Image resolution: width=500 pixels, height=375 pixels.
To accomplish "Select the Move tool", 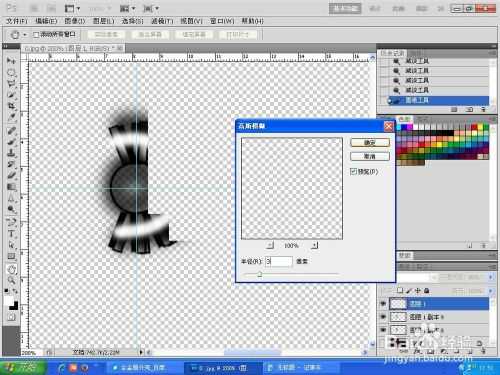I will tap(11, 61).
